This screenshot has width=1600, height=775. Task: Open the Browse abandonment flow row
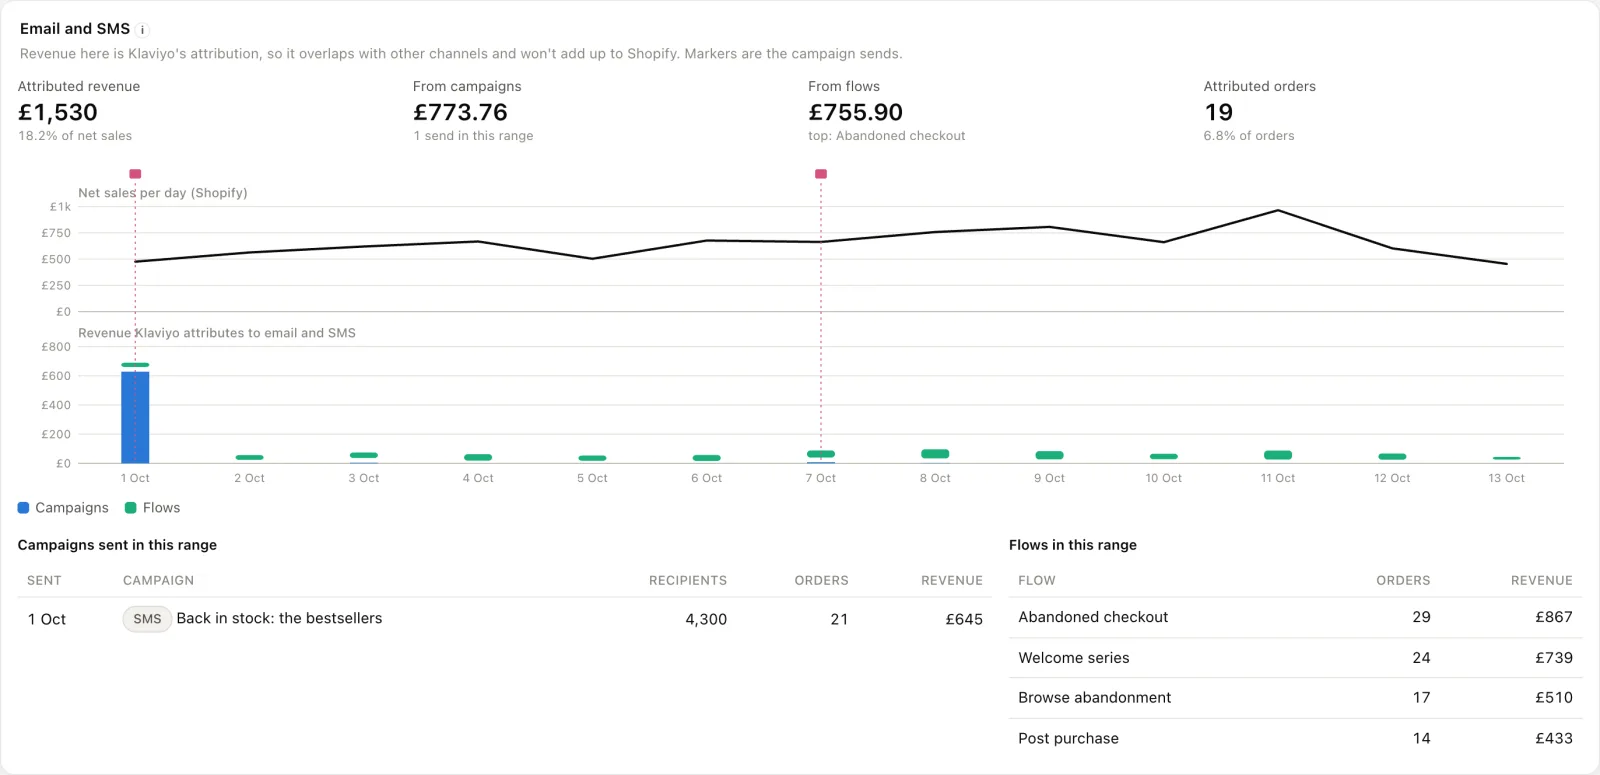tap(1295, 698)
